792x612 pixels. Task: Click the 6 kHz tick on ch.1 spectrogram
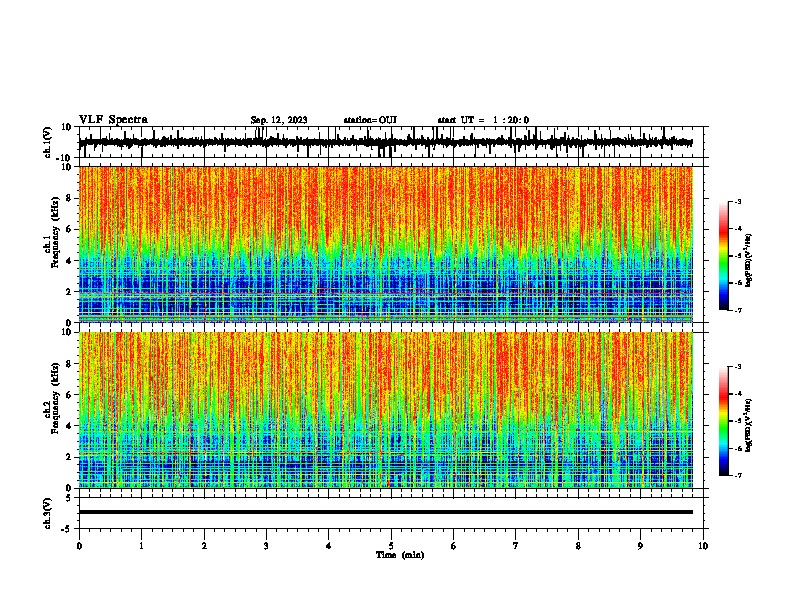point(69,229)
